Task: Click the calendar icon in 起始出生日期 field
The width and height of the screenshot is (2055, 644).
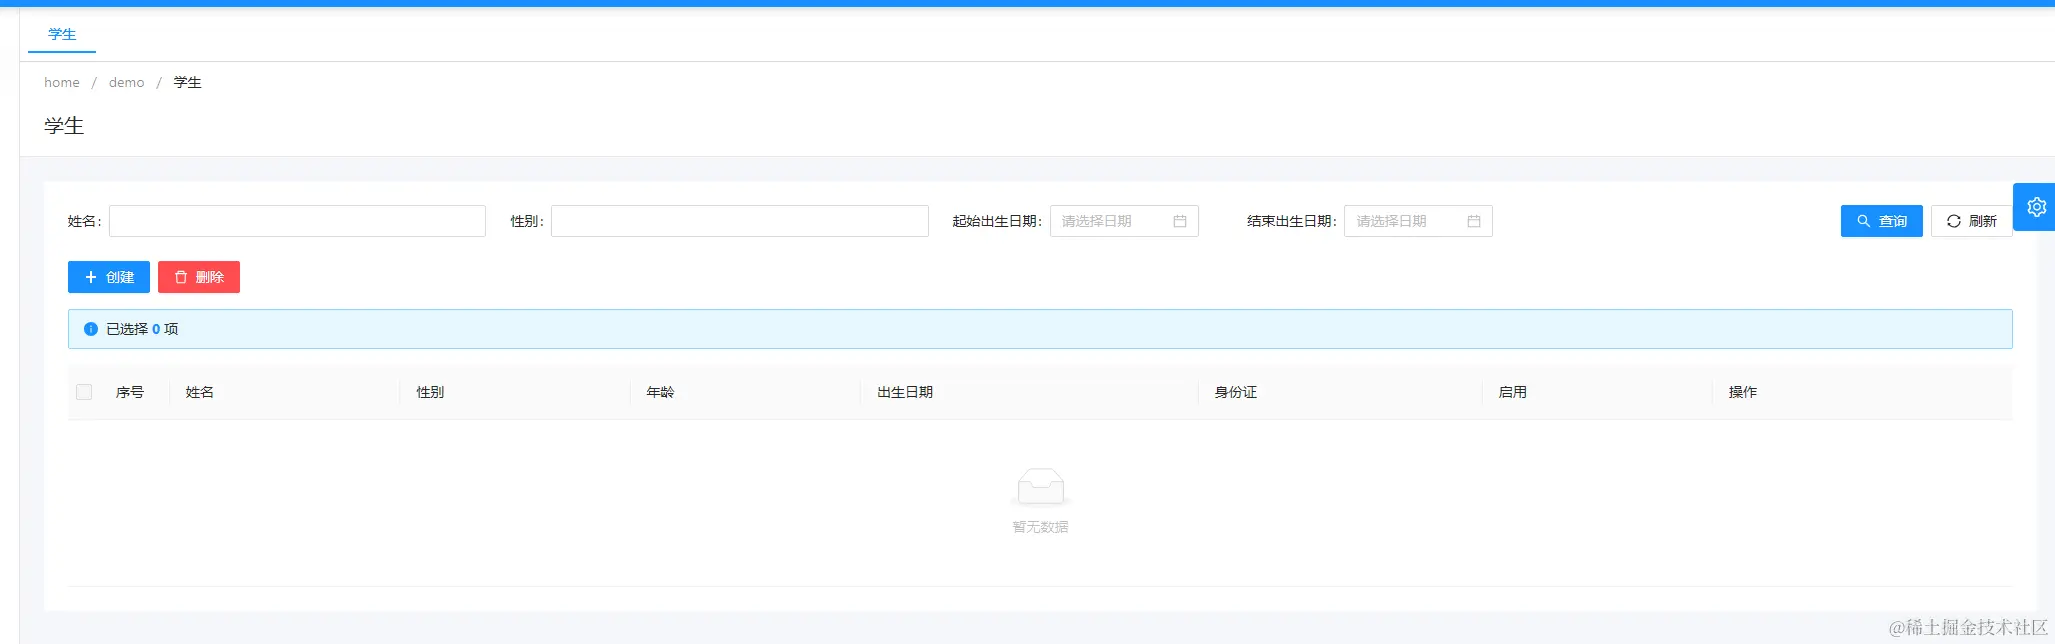Action: [x=1180, y=221]
